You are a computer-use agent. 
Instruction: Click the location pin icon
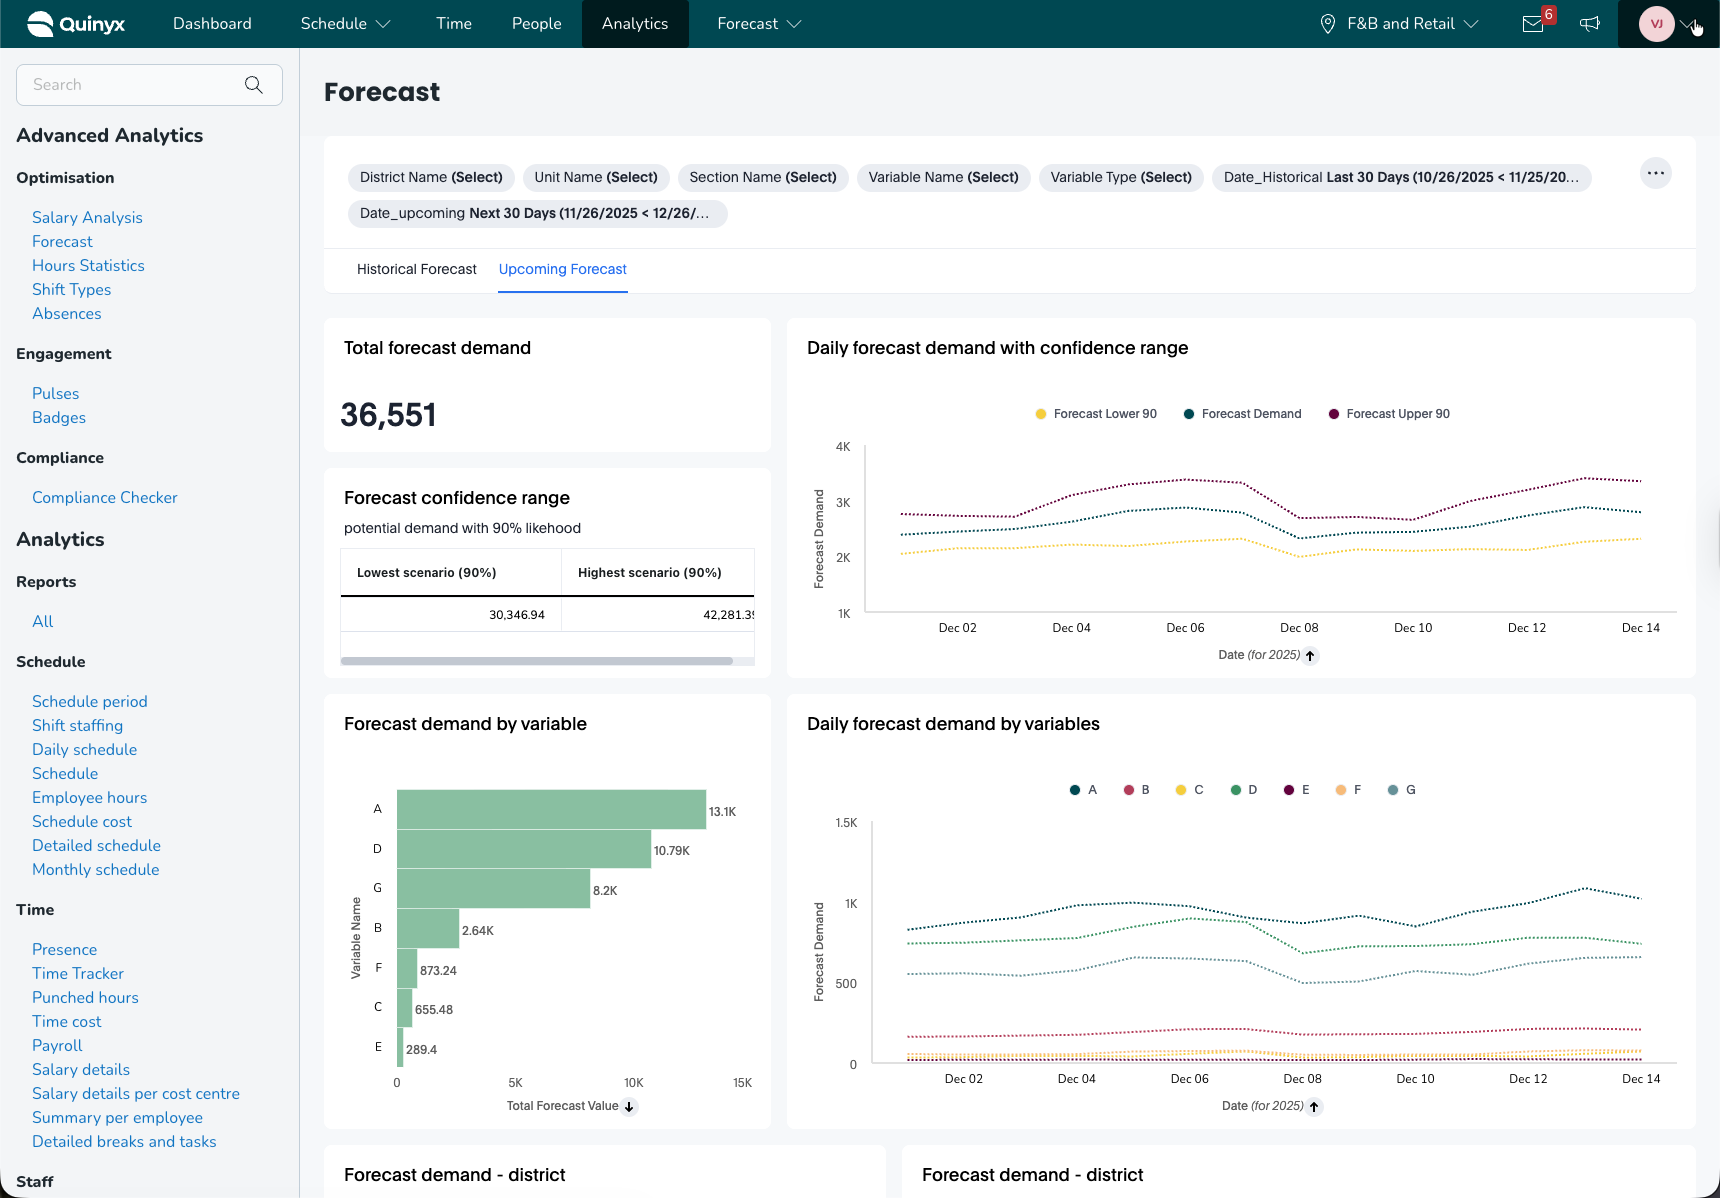coord(1328,24)
